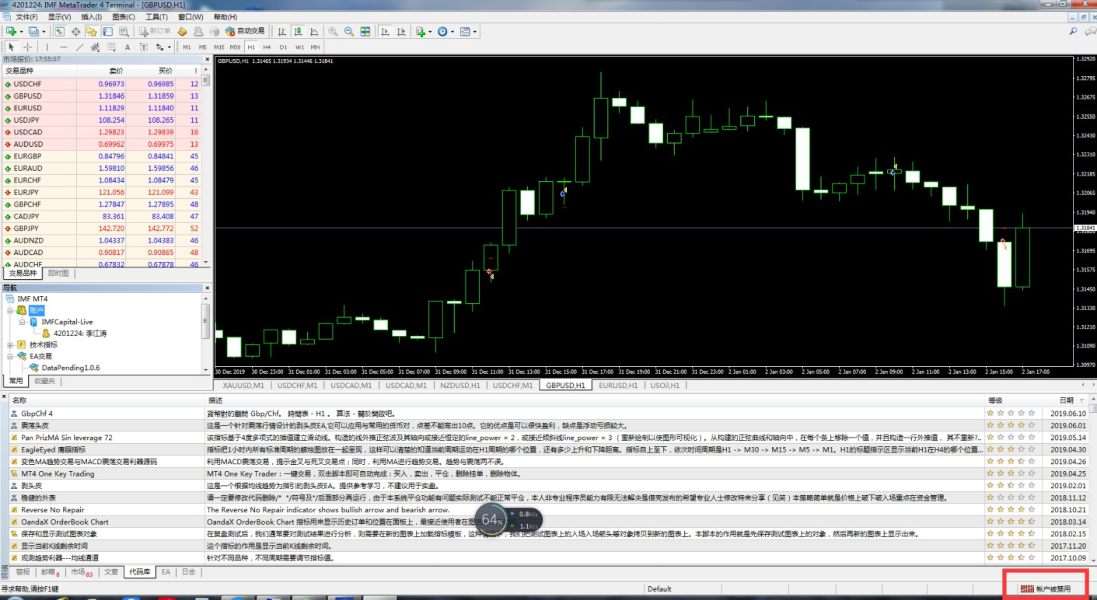Click the zoom out magnifier icon
Screen dimensions: 1097x600
click(348, 31)
